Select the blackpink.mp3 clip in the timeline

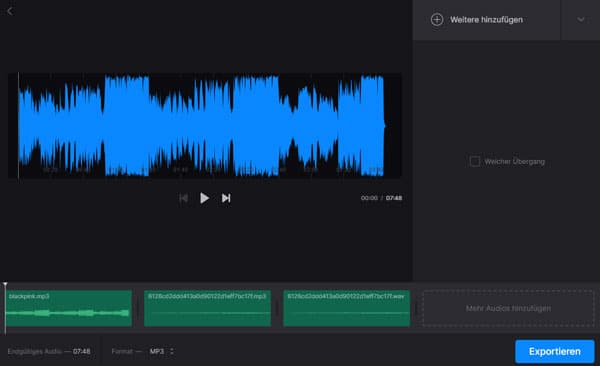point(68,308)
